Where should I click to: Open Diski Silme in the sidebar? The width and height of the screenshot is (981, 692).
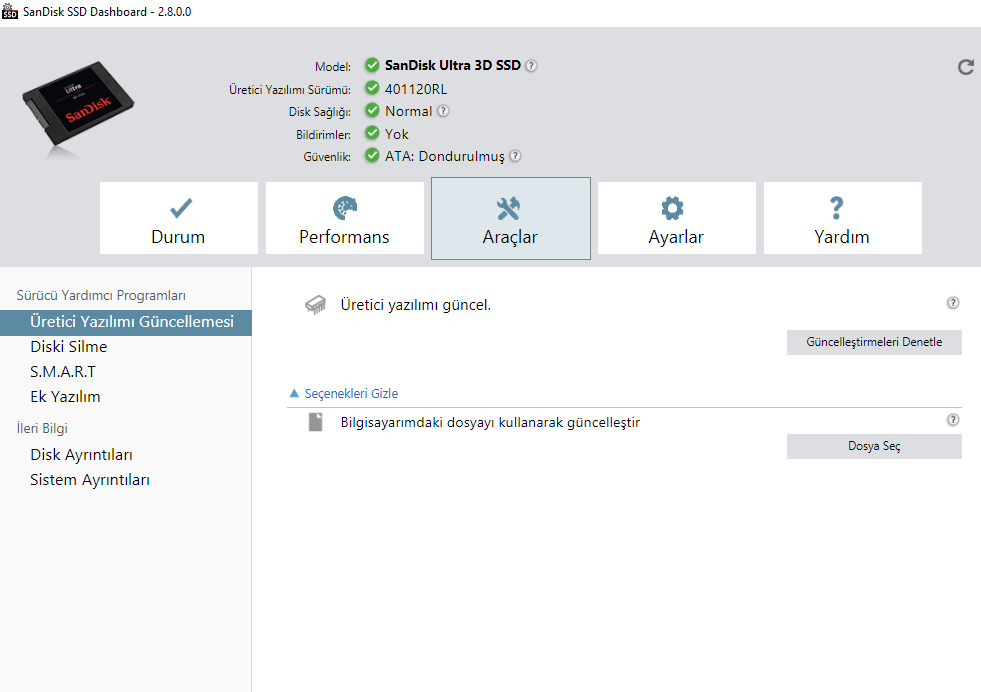pyautogui.click(x=69, y=347)
